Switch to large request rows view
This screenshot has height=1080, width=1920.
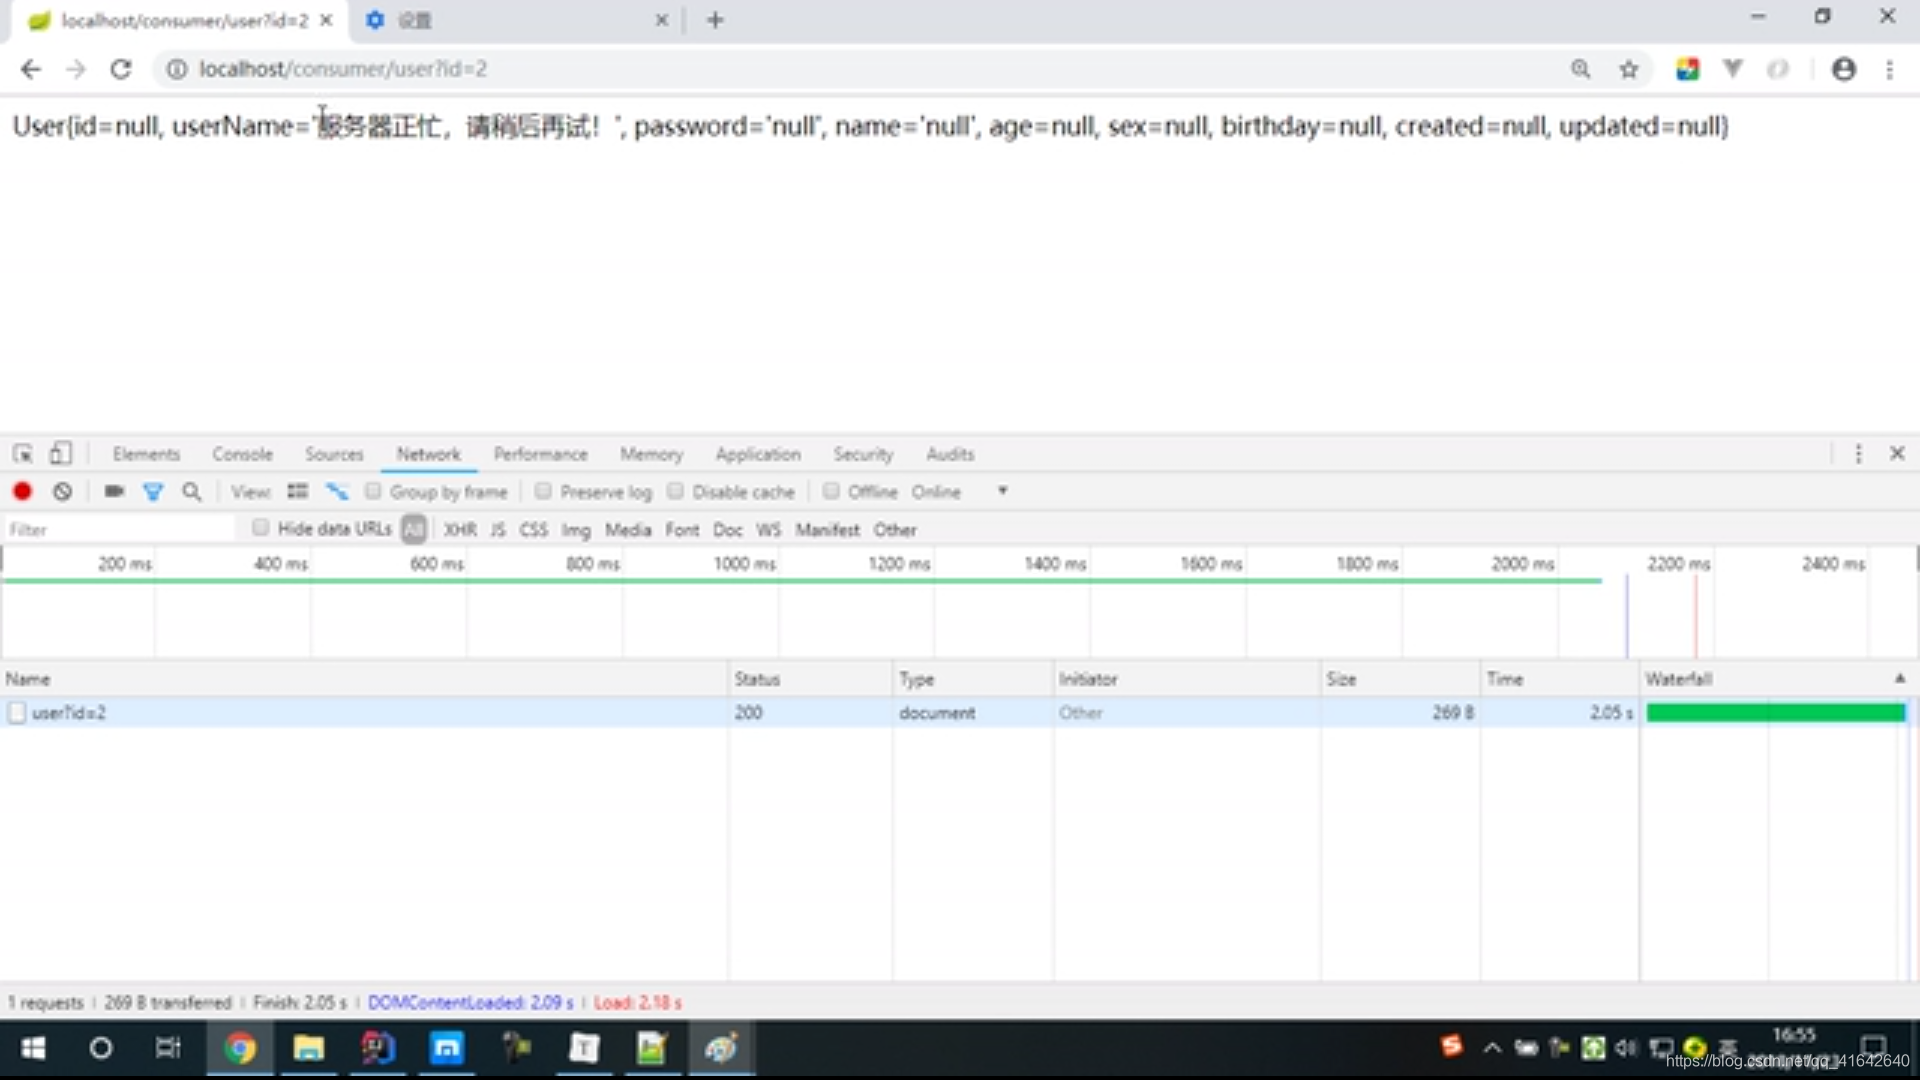[x=297, y=491]
